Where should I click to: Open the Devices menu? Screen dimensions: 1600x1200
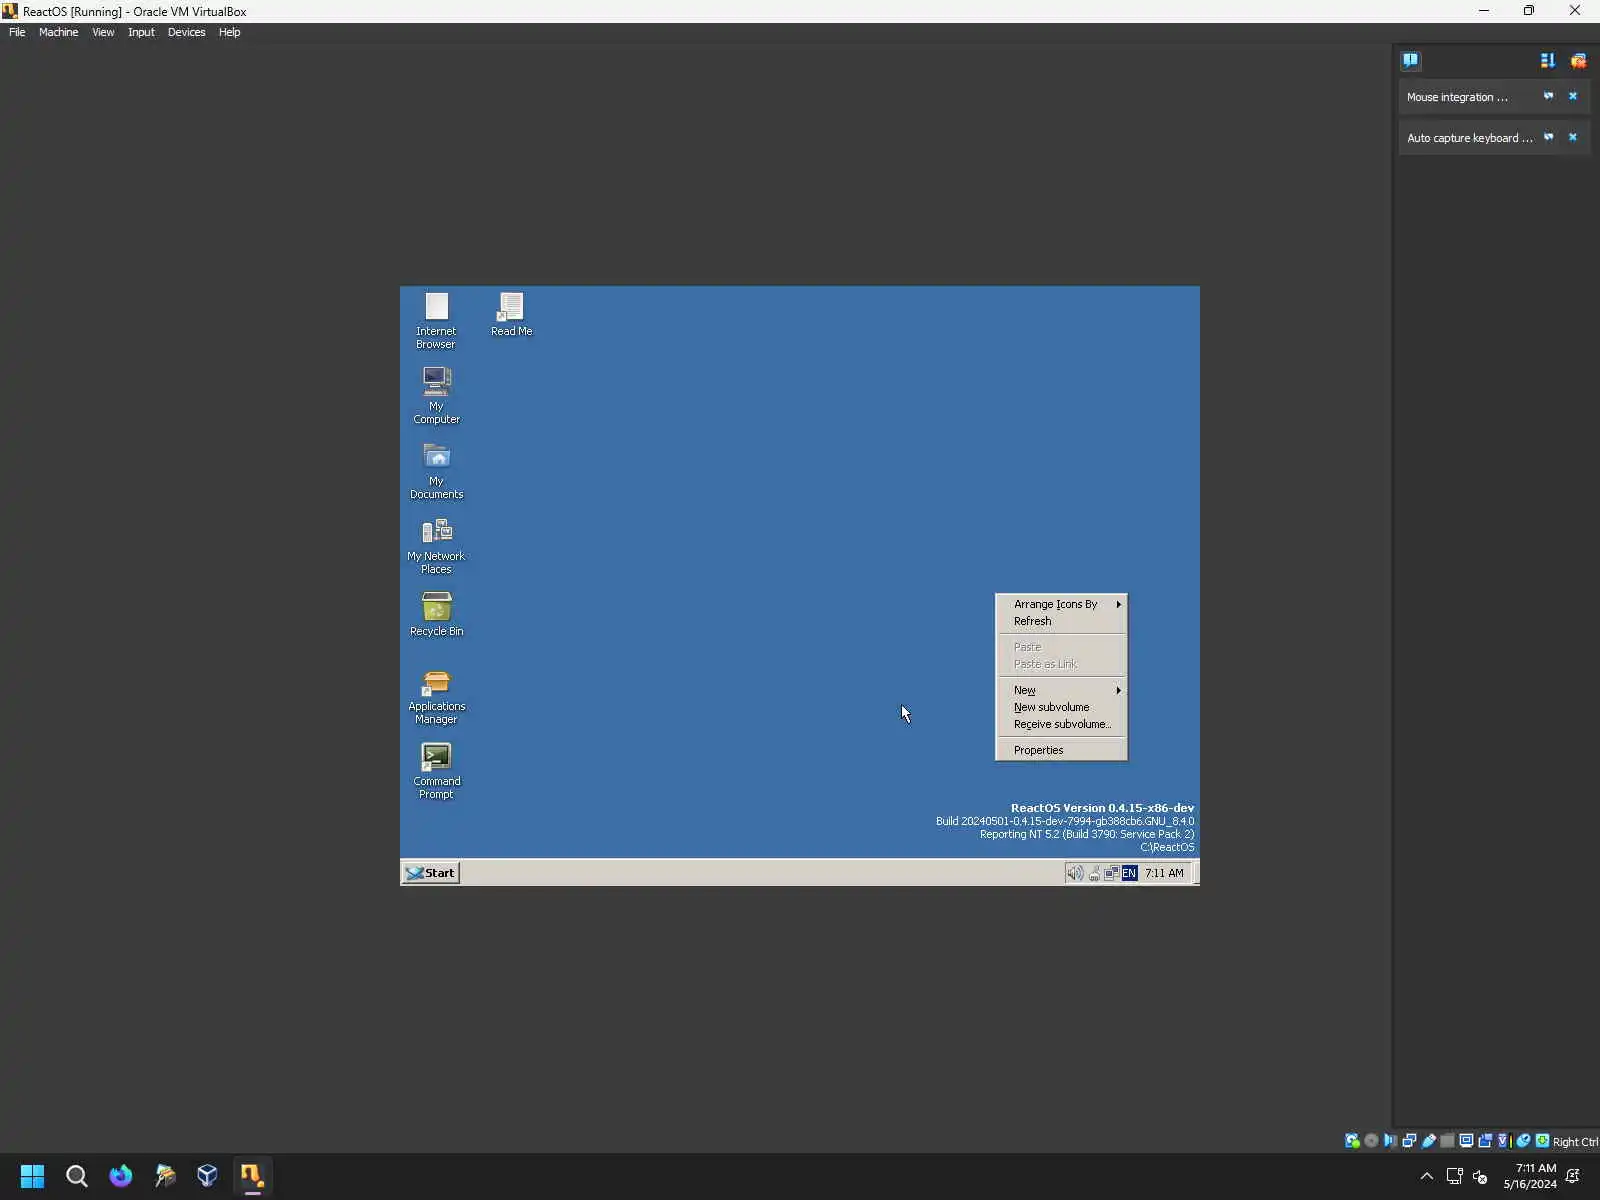pos(186,32)
